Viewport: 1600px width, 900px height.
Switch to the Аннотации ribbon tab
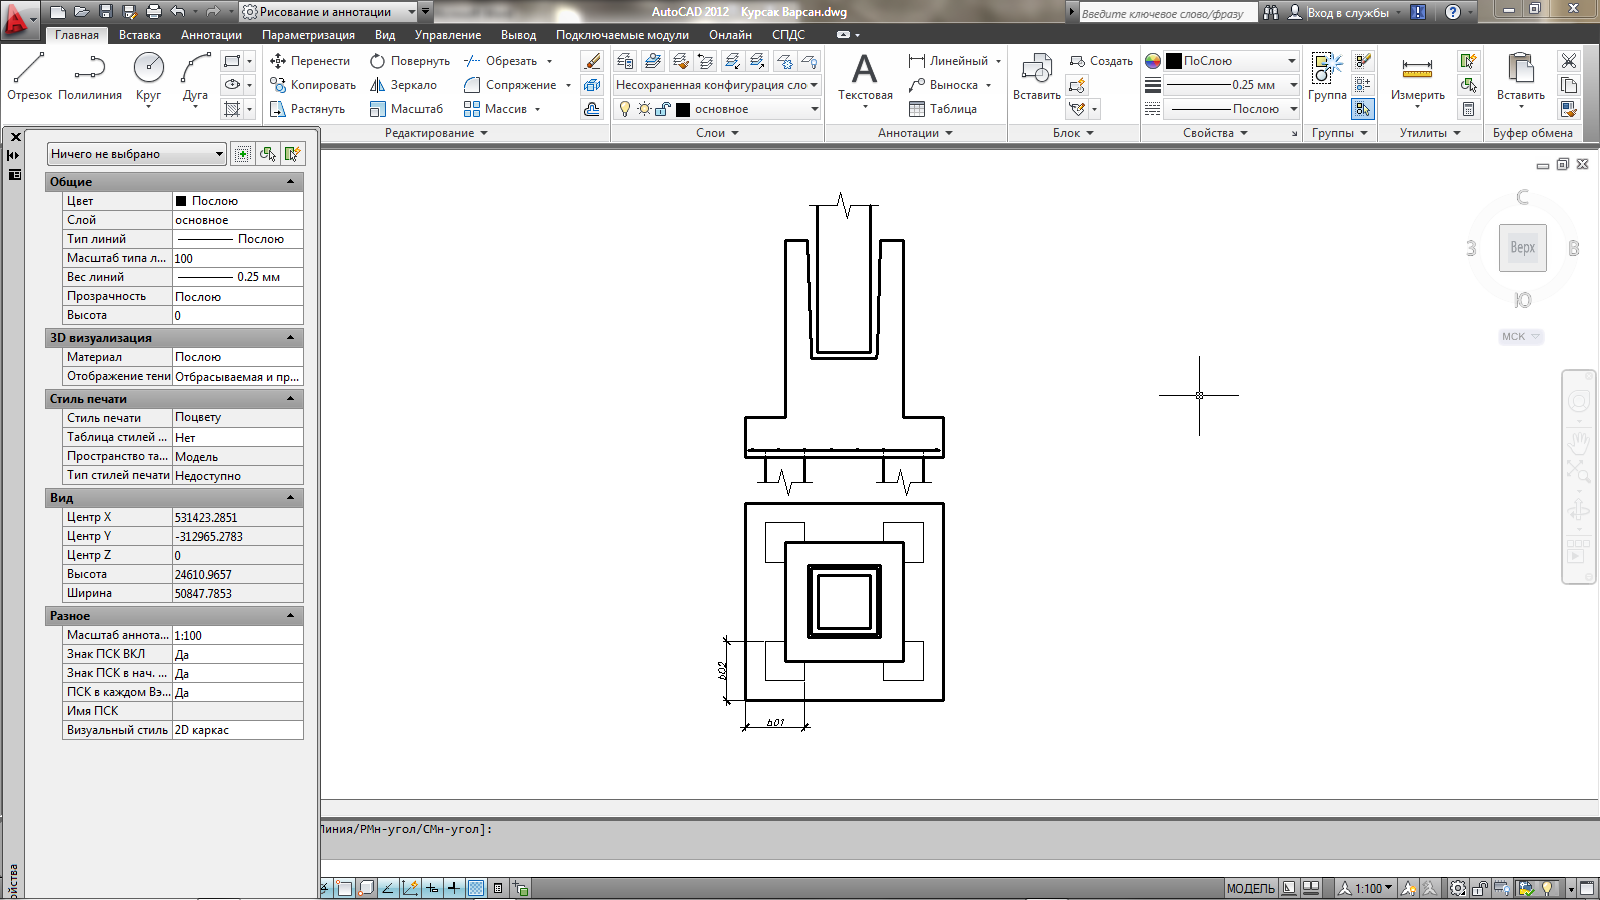point(211,35)
